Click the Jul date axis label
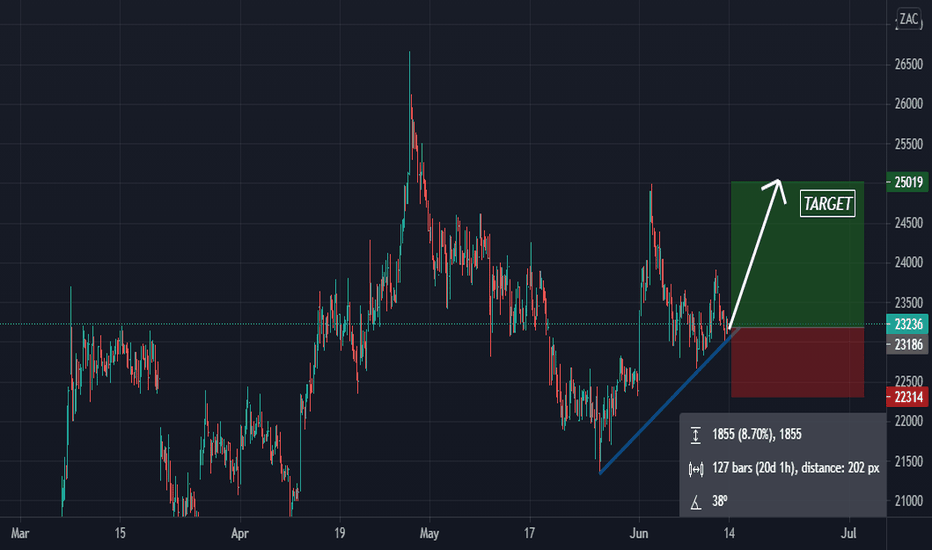The height and width of the screenshot is (550, 932). coord(849,533)
